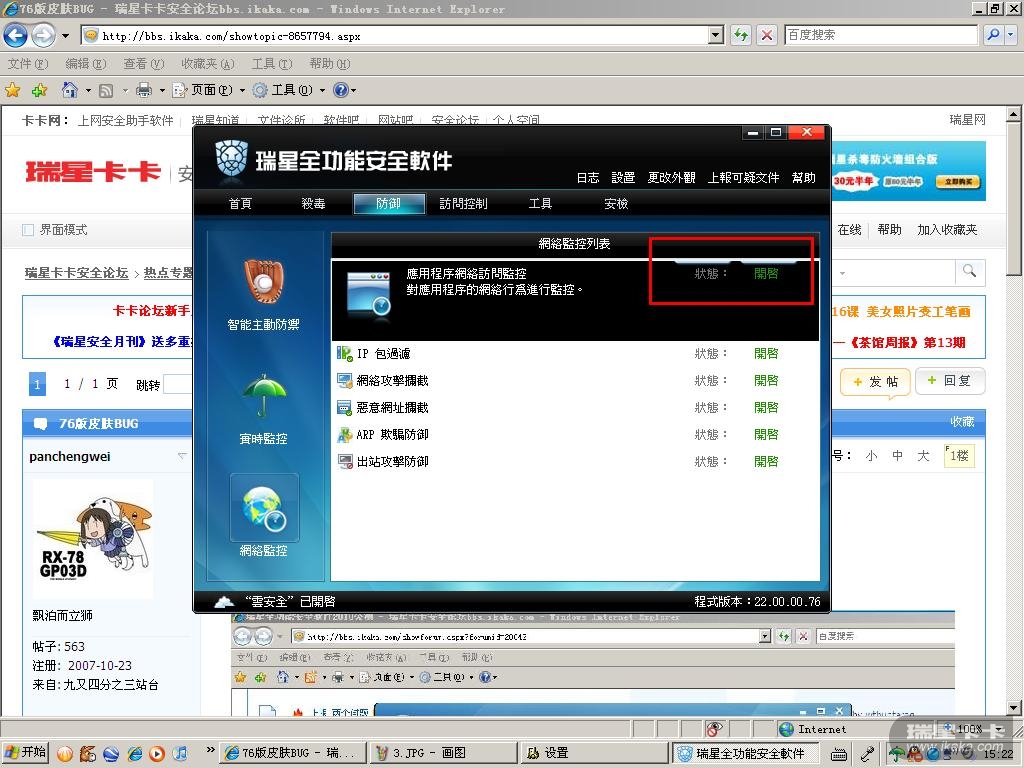Open the 智能主動防禦 baseball glove icon
The width and height of the screenshot is (1024, 768).
264,281
